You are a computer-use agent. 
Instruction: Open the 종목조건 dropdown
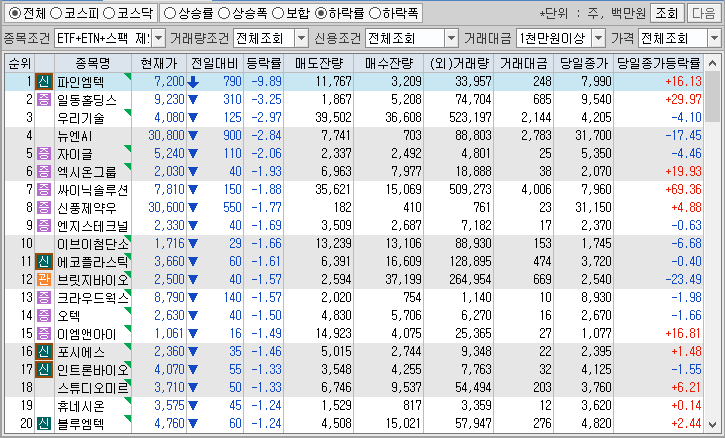coord(158,38)
